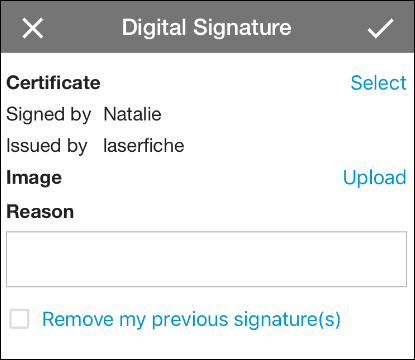Click the issuer value laserfiche
Image resolution: width=415 pixels, height=360 pixels.
click(x=144, y=146)
